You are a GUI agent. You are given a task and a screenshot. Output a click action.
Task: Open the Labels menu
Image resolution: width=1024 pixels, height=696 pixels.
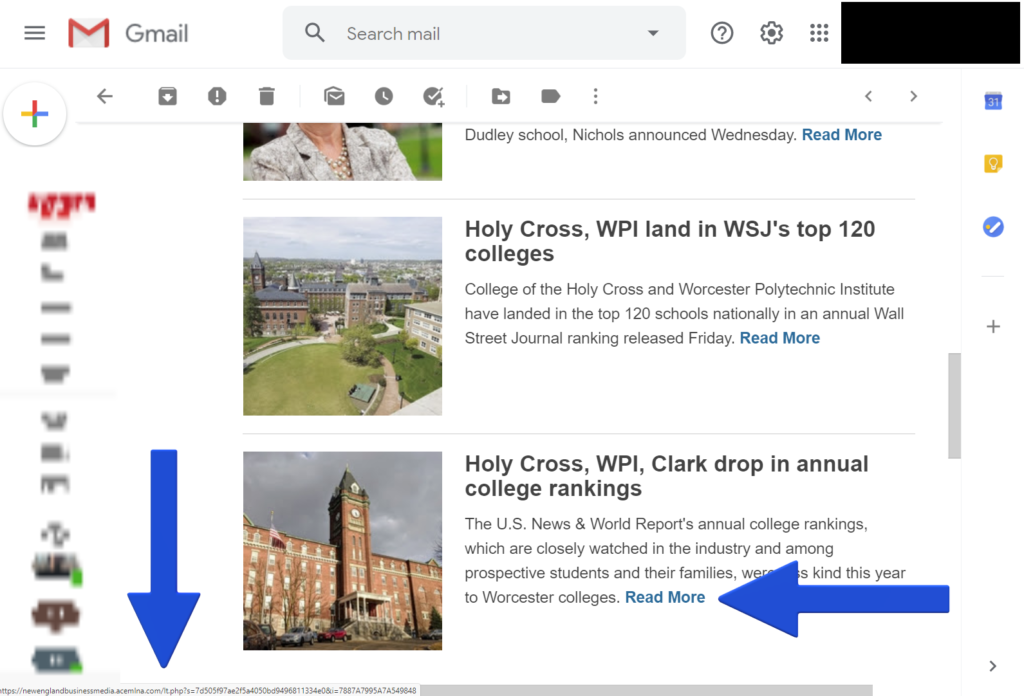point(550,96)
